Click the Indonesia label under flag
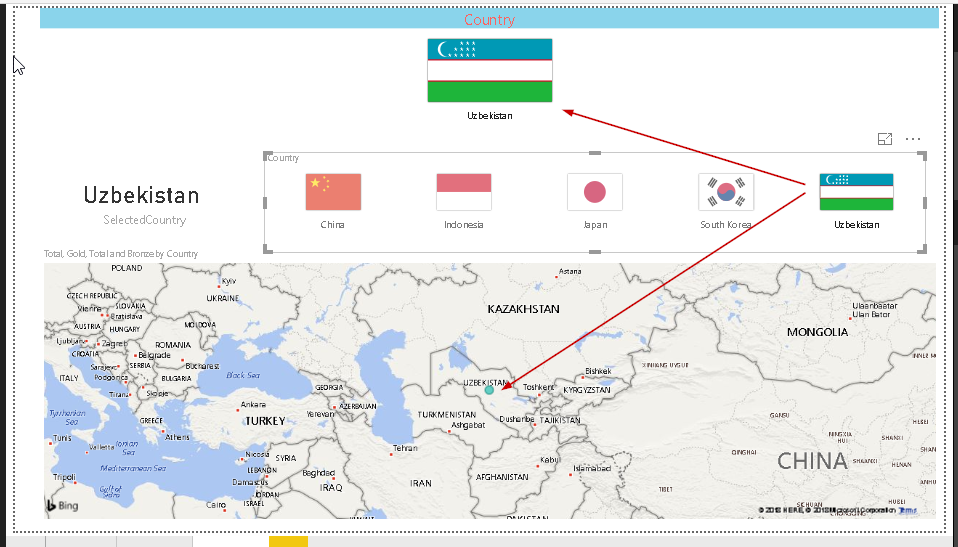Viewport: 958px width, 547px height. tap(464, 225)
